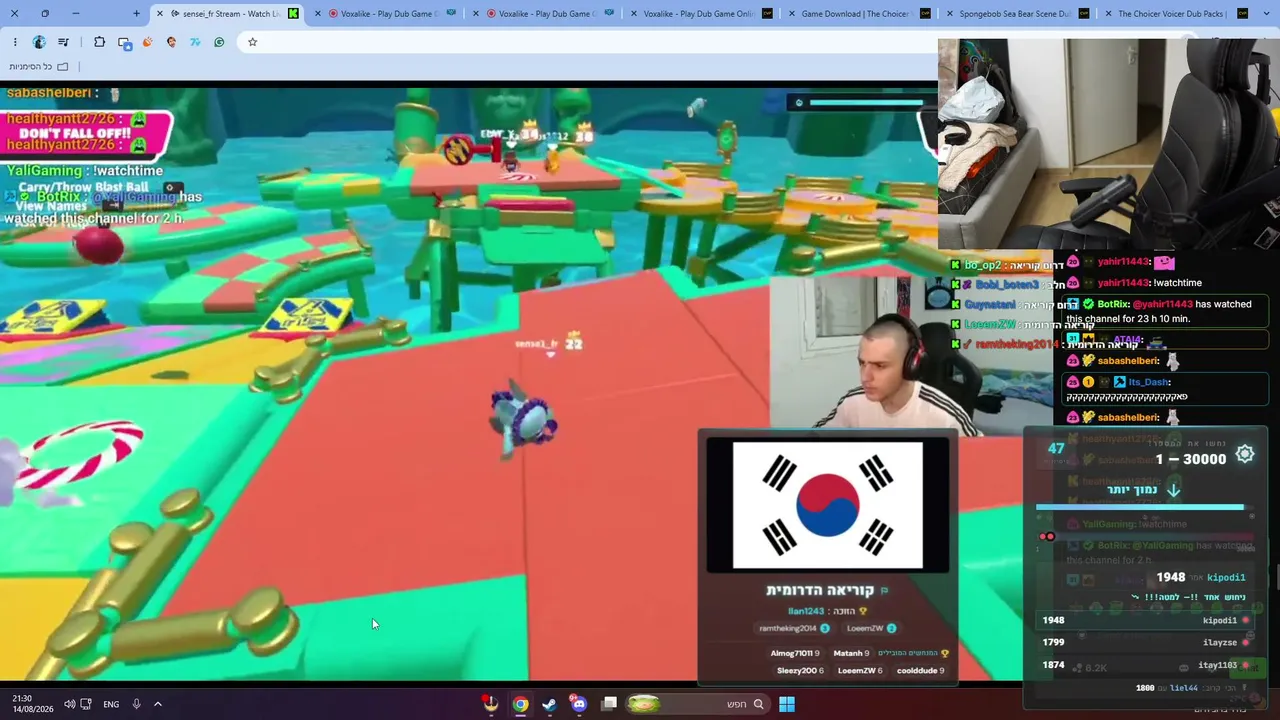1280x720 pixels.
Task: Click the magnifier icon in taskbar search
Action: tap(758, 704)
